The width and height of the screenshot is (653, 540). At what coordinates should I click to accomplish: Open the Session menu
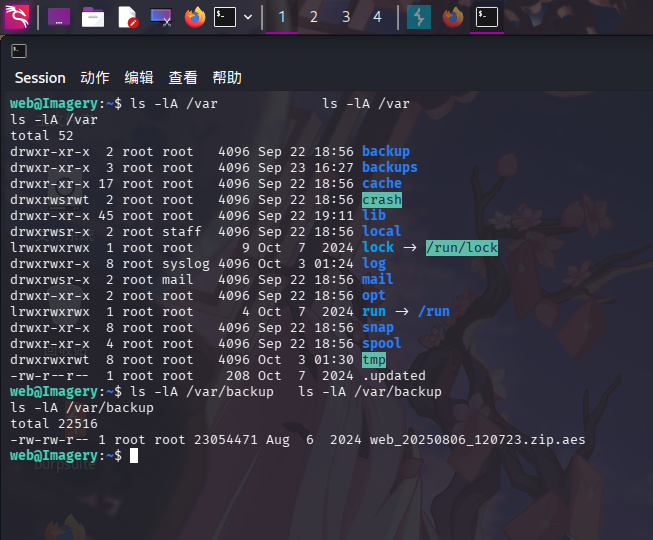(40, 78)
